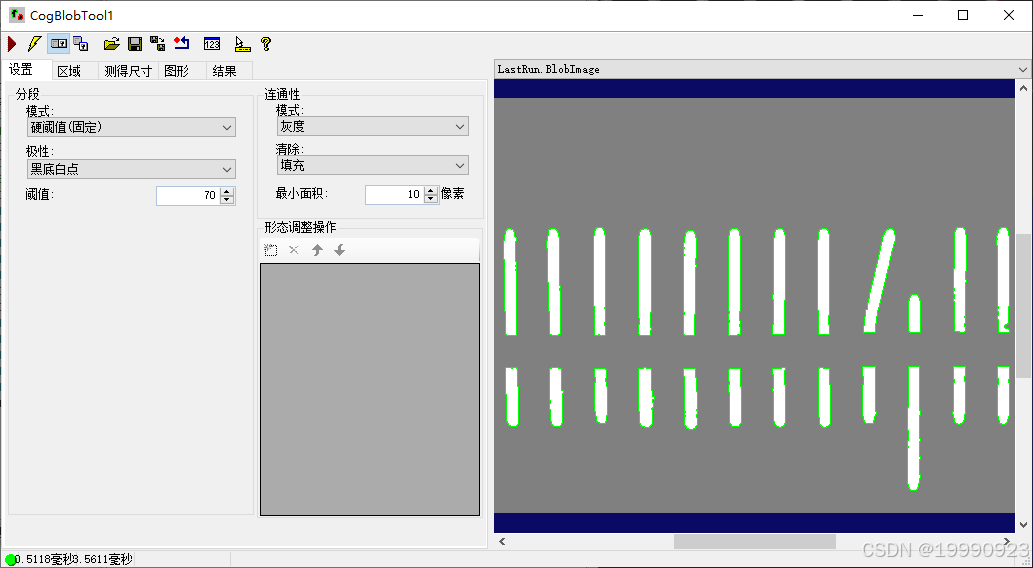
Task: Open the floating tool display icon
Action: point(81,44)
